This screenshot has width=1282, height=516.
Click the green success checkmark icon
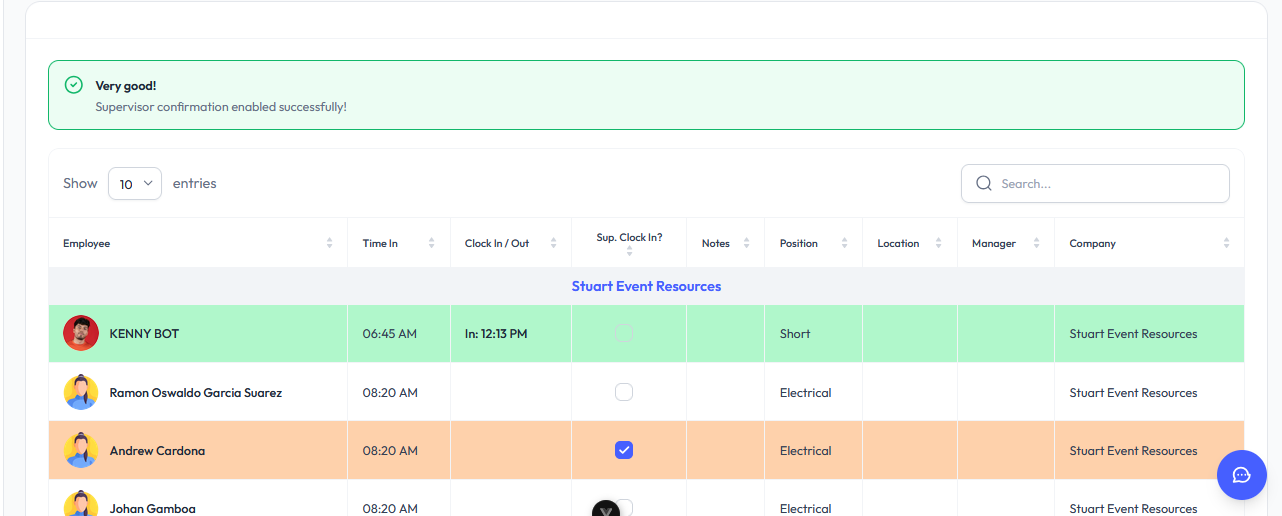coord(73,85)
